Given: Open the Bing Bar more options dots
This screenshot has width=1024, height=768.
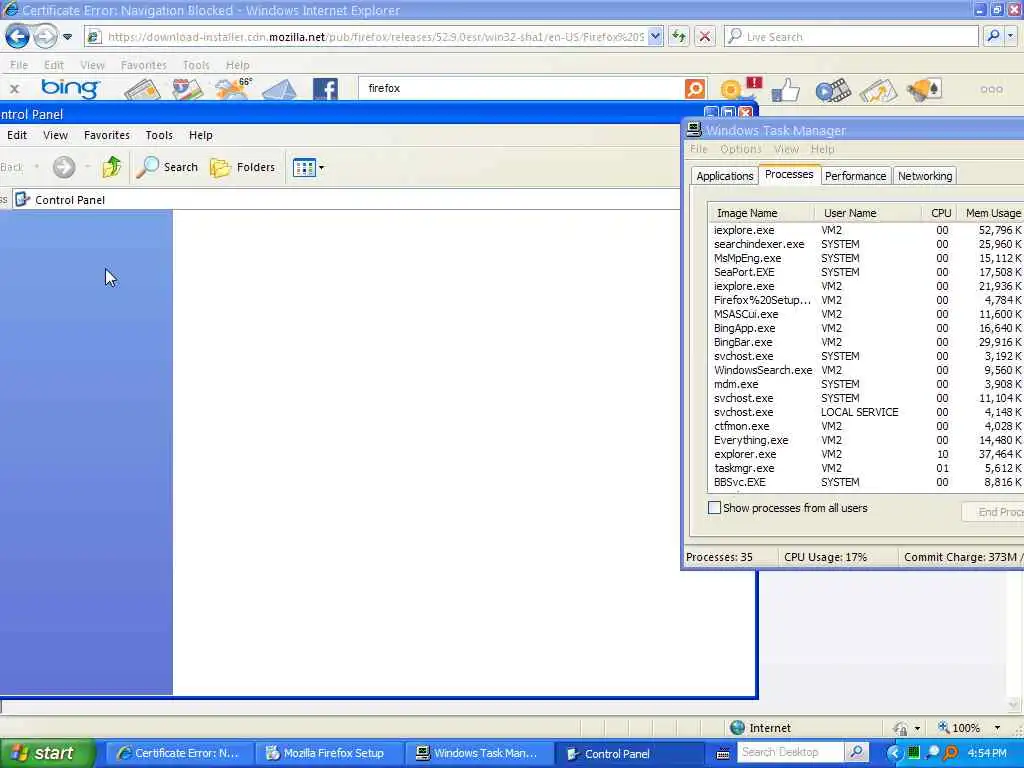Looking at the screenshot, I should 991,89.
